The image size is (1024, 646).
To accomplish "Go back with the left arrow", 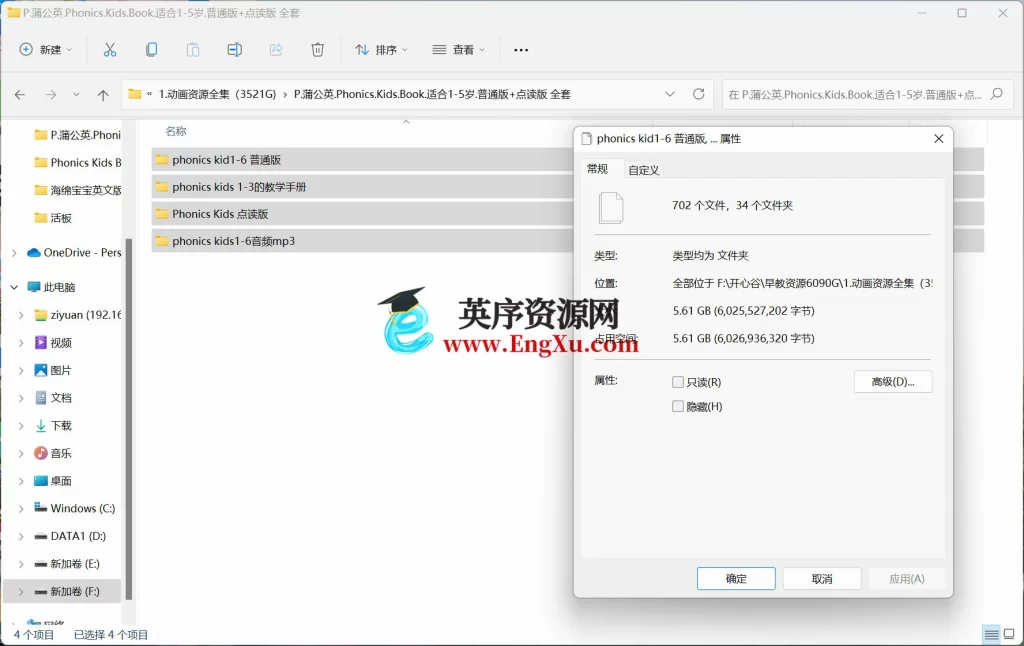I will coord(20,95).
